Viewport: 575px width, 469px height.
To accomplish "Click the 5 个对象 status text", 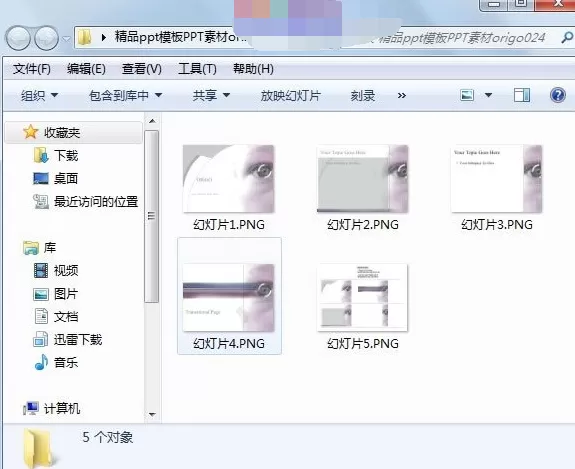I will coord(107,437).
